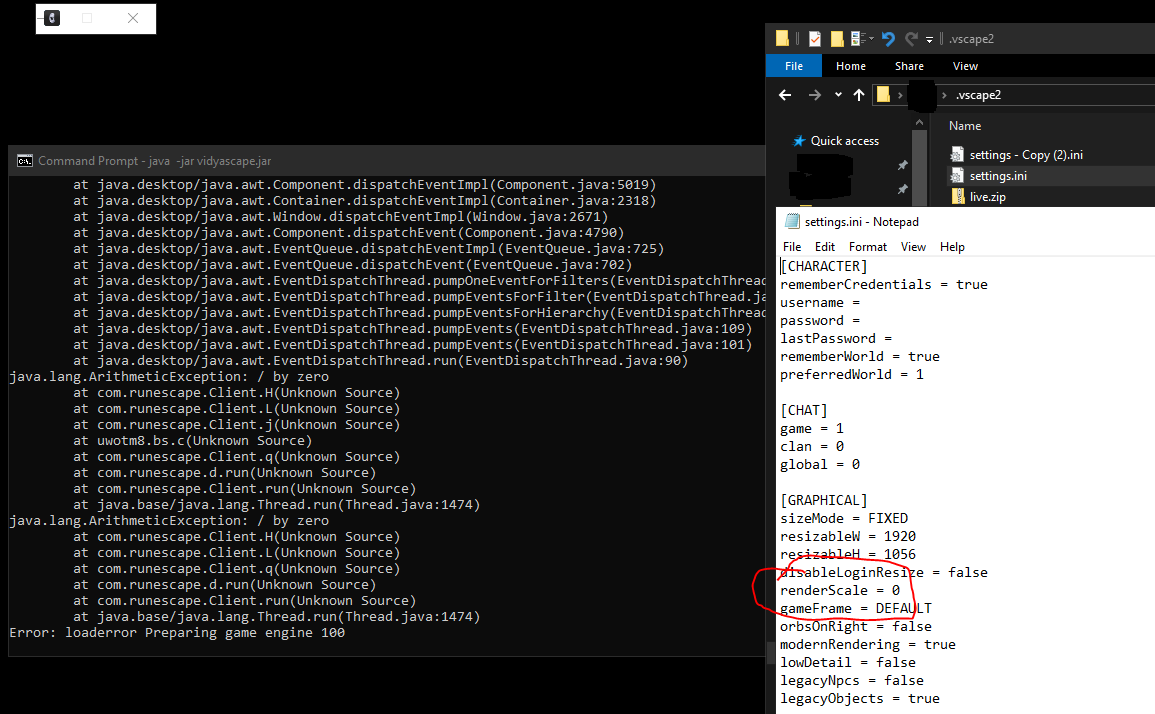Image resolution: width=1155 pixels, height=714 pixels.
Task: Open the Home ribbon tab in Explorer
Action: [851, 66]
